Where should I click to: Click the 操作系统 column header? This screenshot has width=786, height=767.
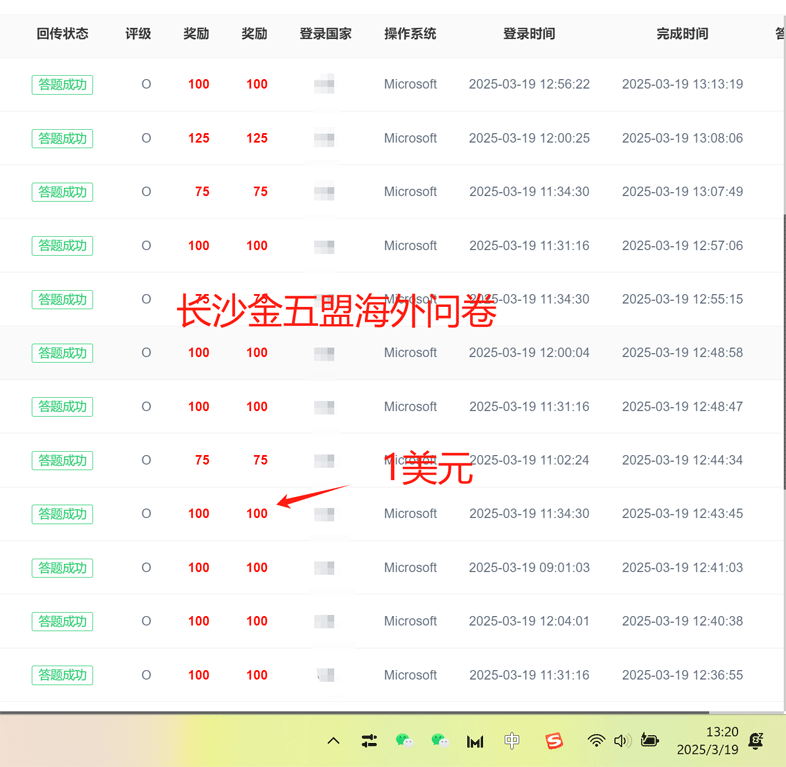(410, 34)
